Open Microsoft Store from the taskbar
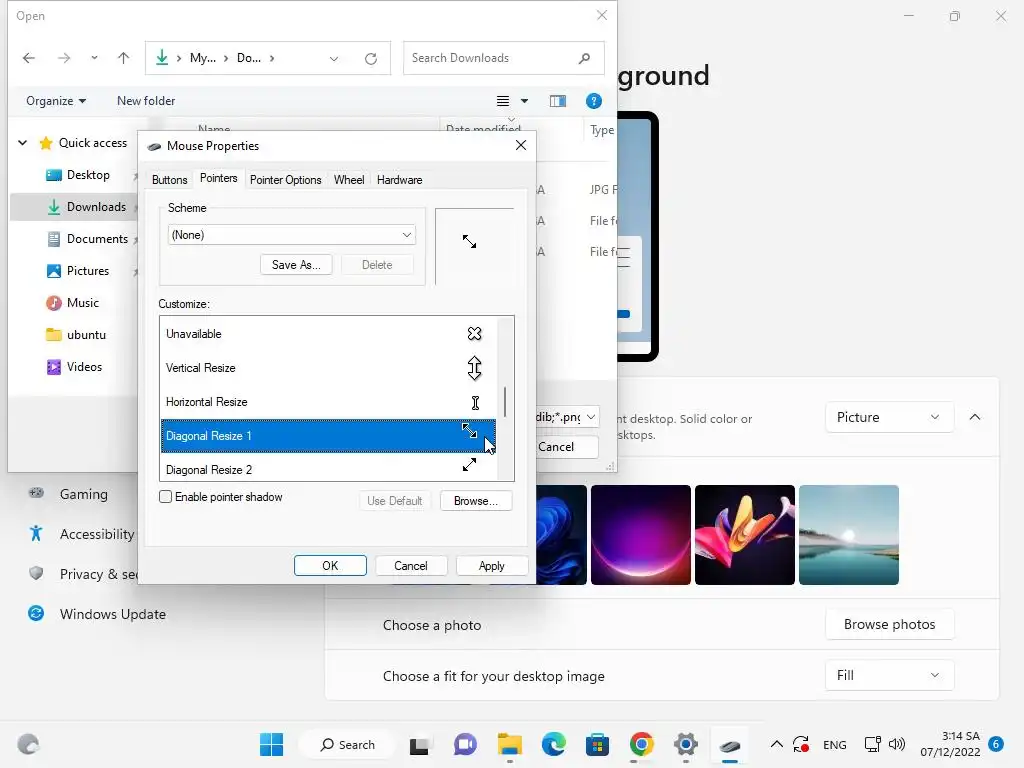 (x=598, y=744)
